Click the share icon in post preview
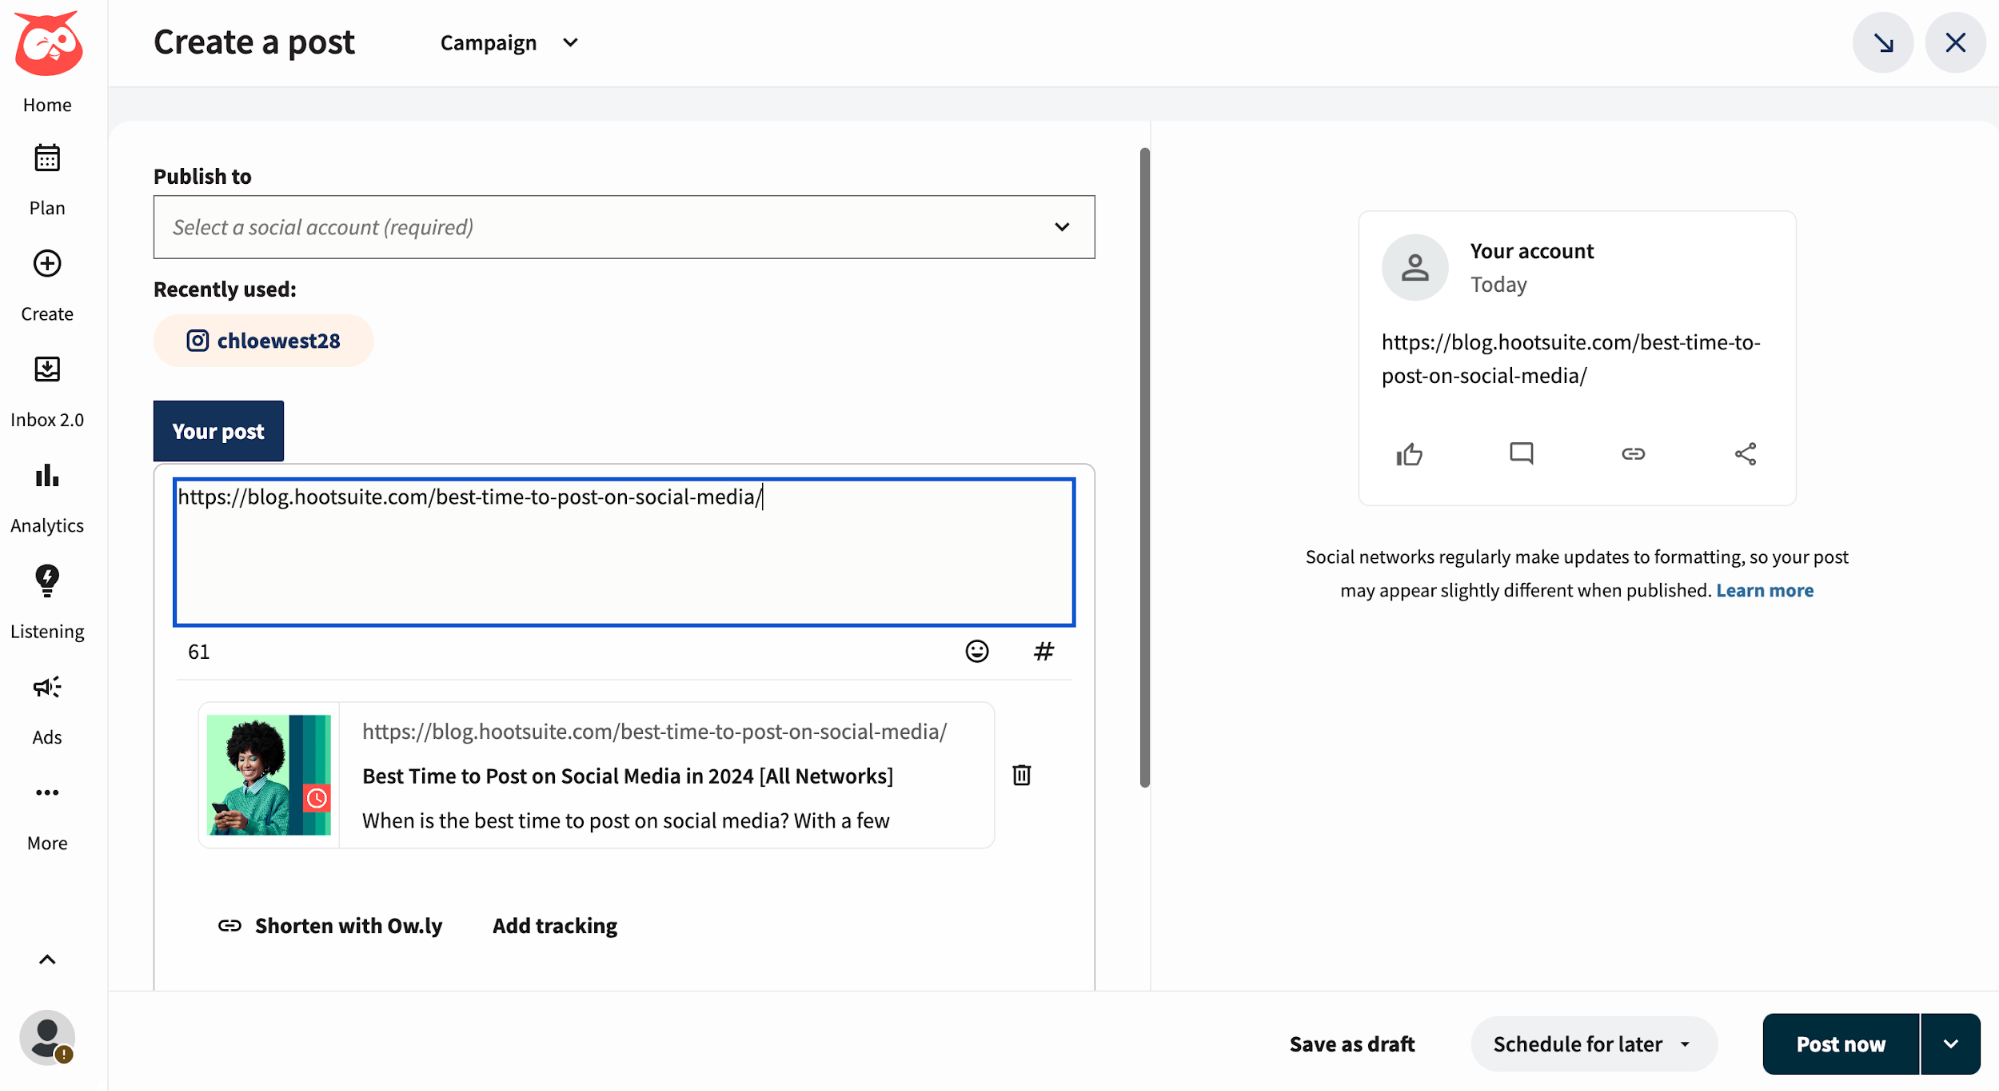Image resolution: width=1999 pixels, height=1091 pixels. coord(1746,453)
